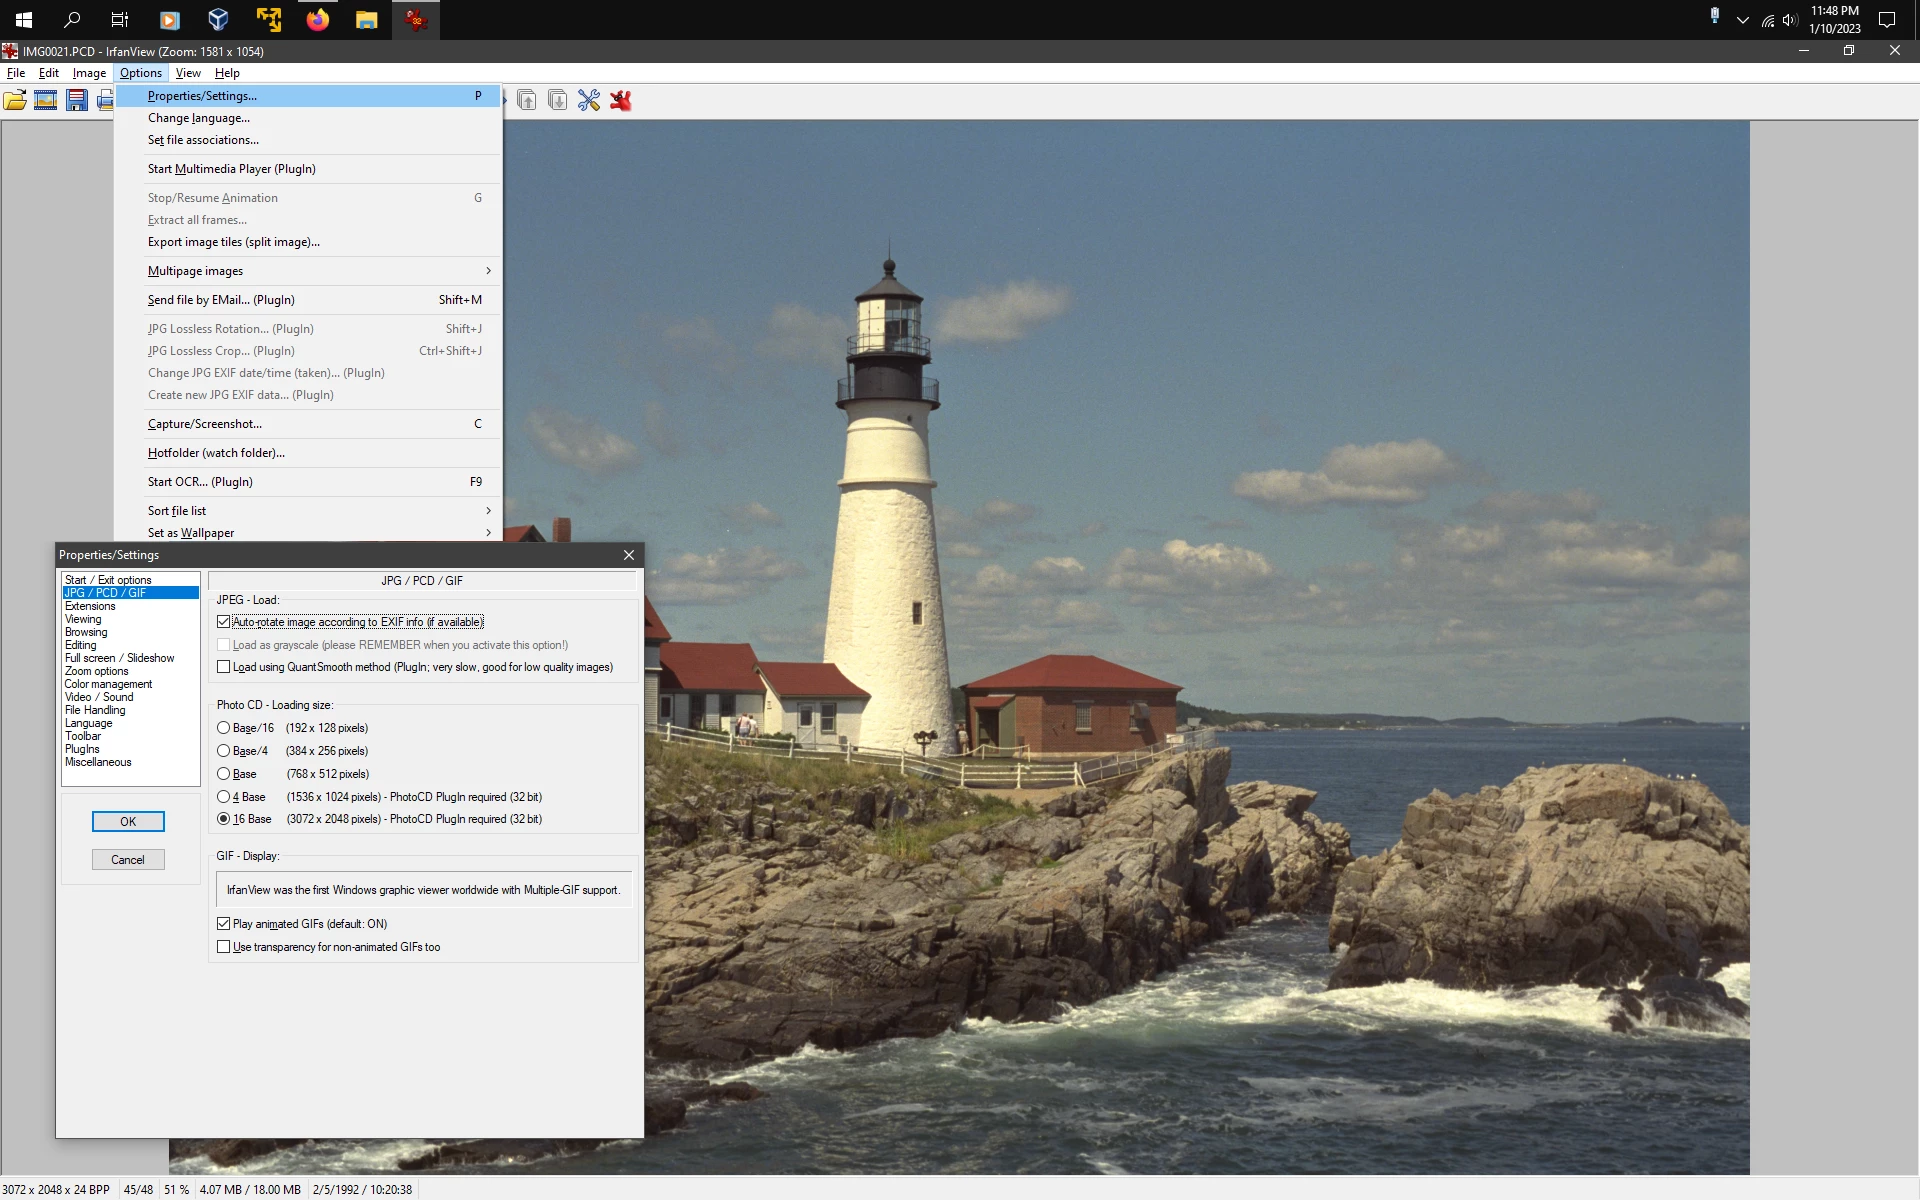Open Firefox from the taskbar
The image size is (1920, 1200).
click(318, 20)
